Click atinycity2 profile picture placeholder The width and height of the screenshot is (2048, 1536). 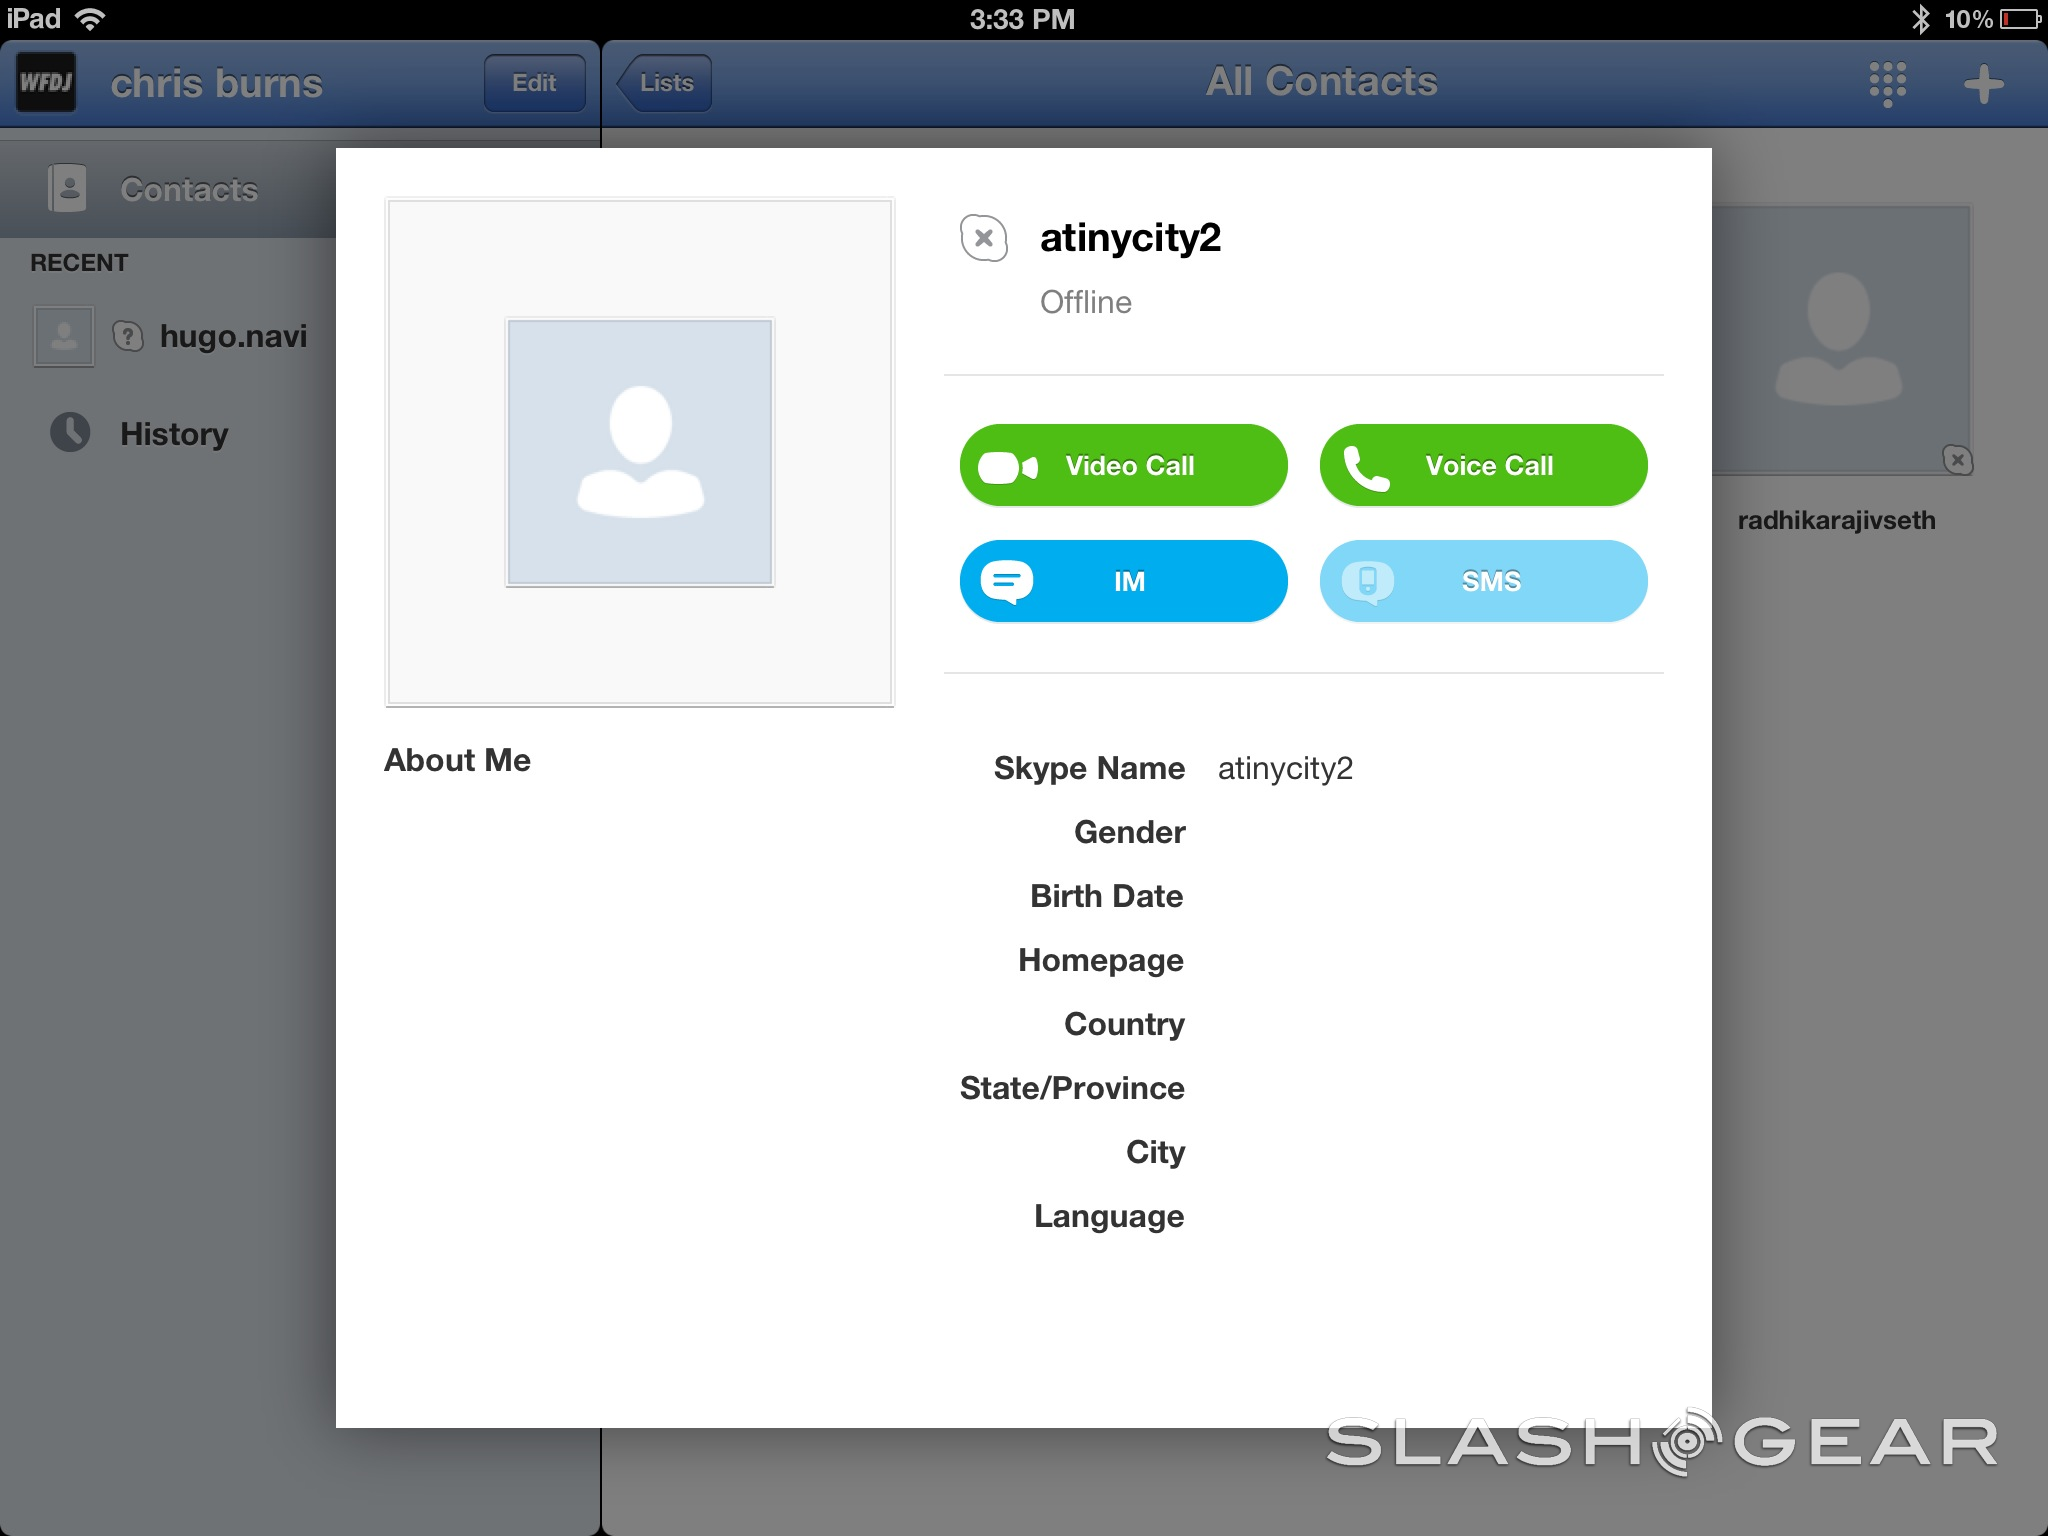click(640, 452)
